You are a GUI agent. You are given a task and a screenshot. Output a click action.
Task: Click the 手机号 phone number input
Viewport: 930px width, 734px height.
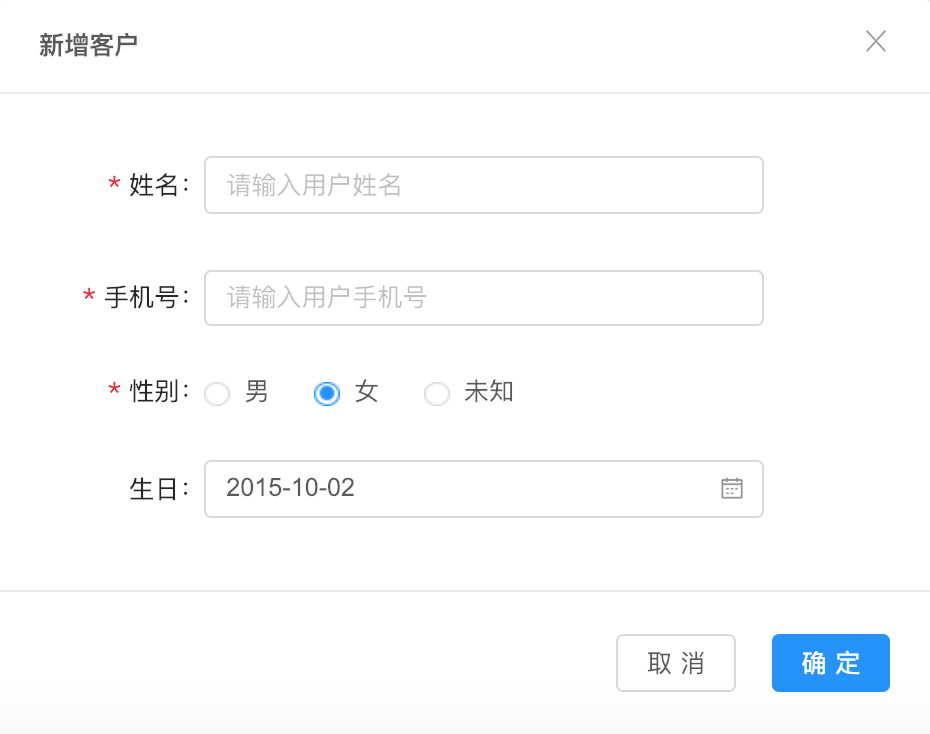[484, 298]
